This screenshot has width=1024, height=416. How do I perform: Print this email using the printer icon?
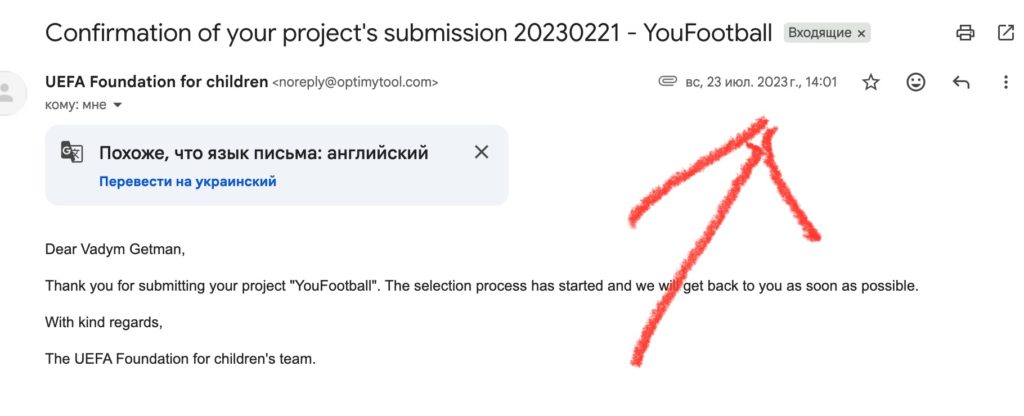click(x=965, y=33)
